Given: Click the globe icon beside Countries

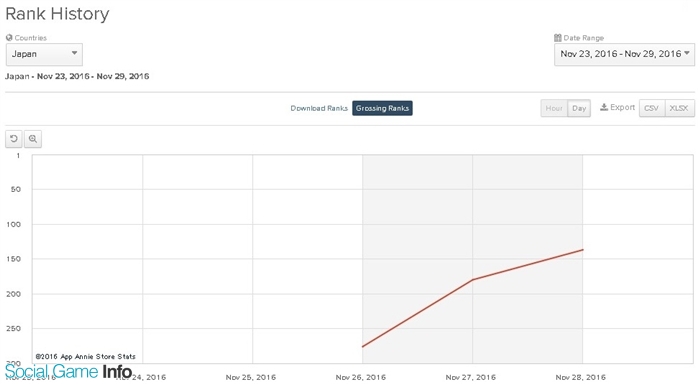Looking at the screenshot, I should (9, 38).
